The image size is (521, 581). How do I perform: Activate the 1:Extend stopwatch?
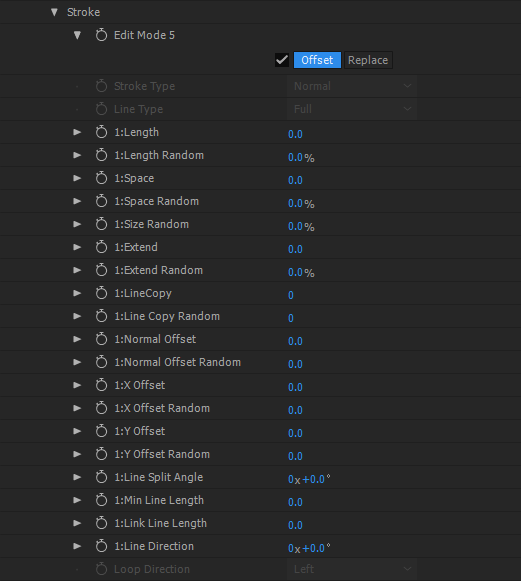(x=101, y=247)
